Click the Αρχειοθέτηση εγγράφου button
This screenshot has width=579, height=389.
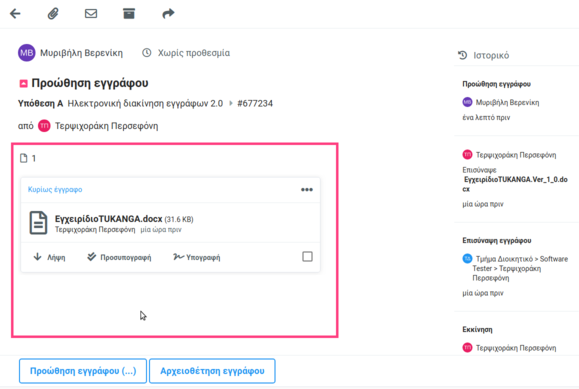(x=212, y=371)
